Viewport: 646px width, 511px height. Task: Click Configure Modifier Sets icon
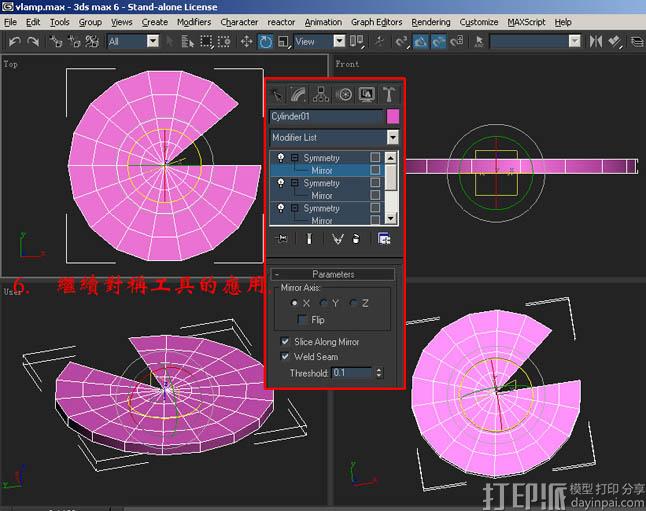[x=384, y=239]
